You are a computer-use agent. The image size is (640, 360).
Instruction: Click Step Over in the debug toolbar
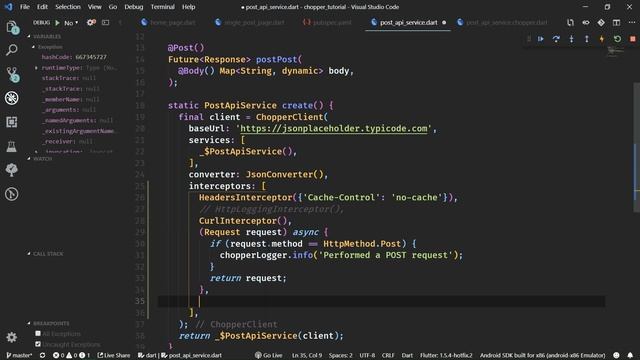click(556, 39)
